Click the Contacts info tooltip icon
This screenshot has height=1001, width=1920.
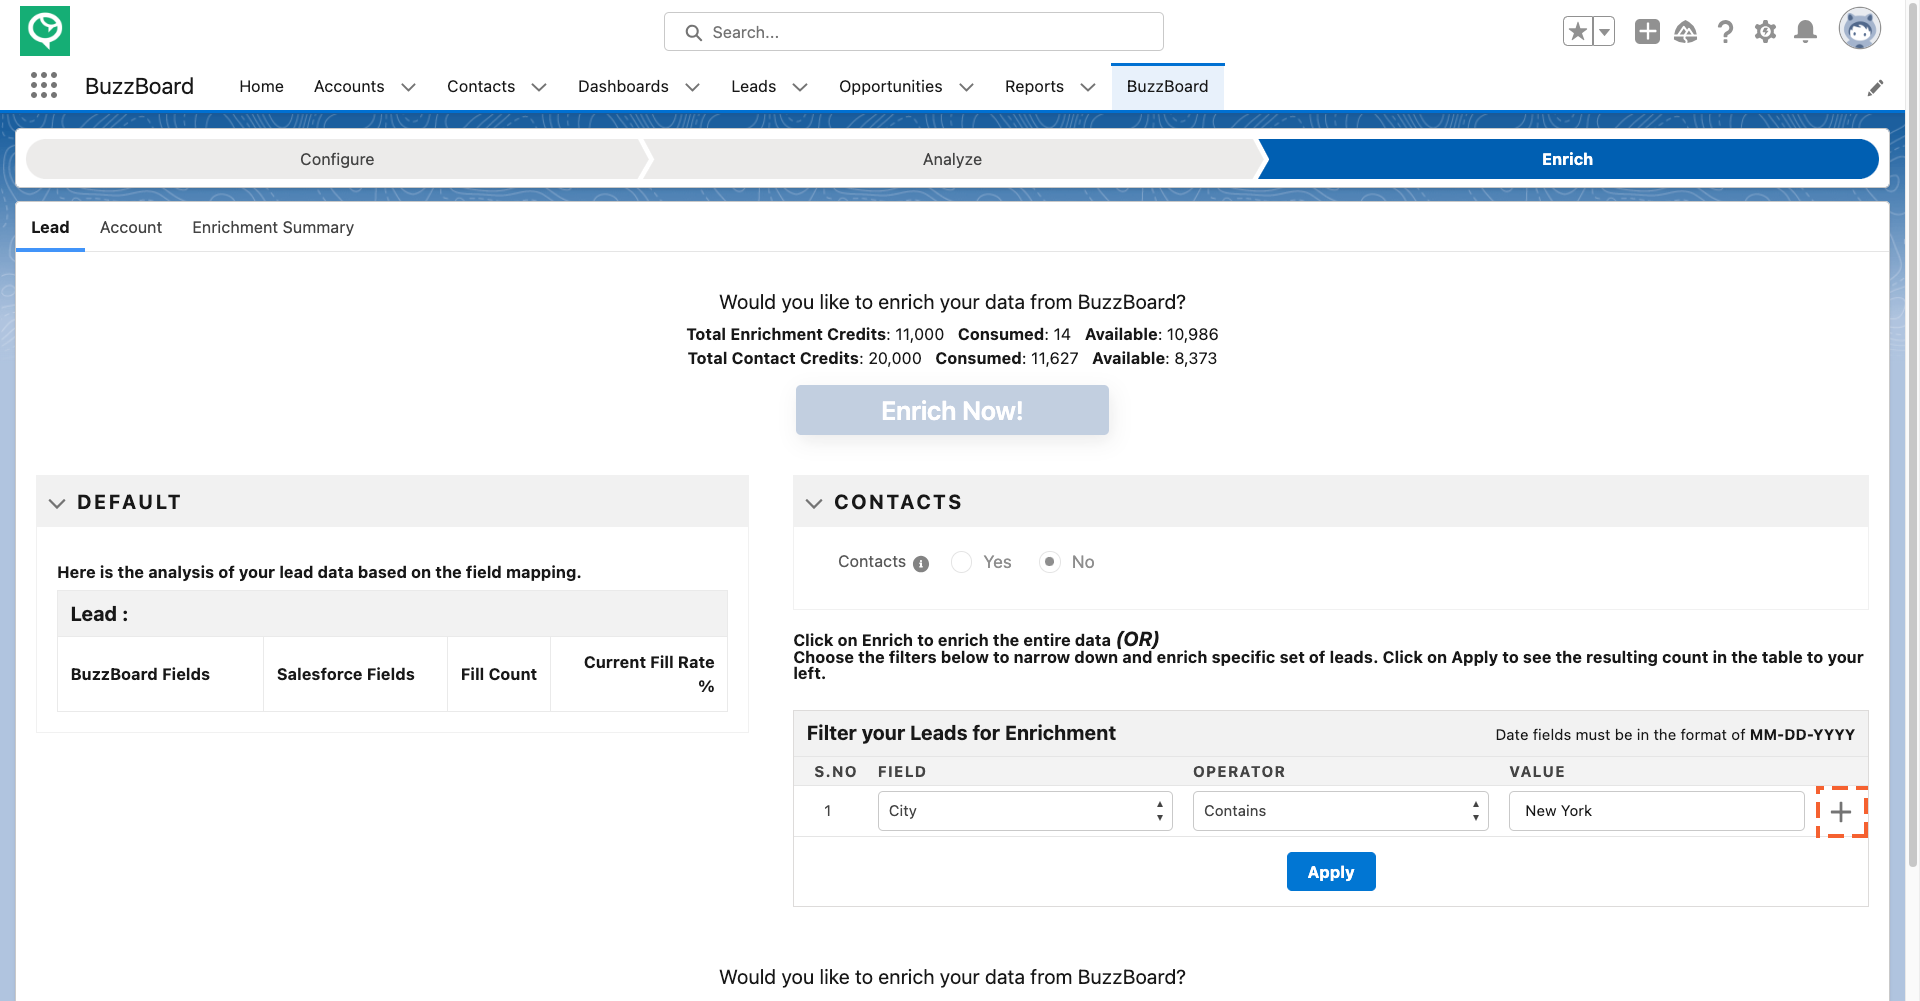click(921, 564)
